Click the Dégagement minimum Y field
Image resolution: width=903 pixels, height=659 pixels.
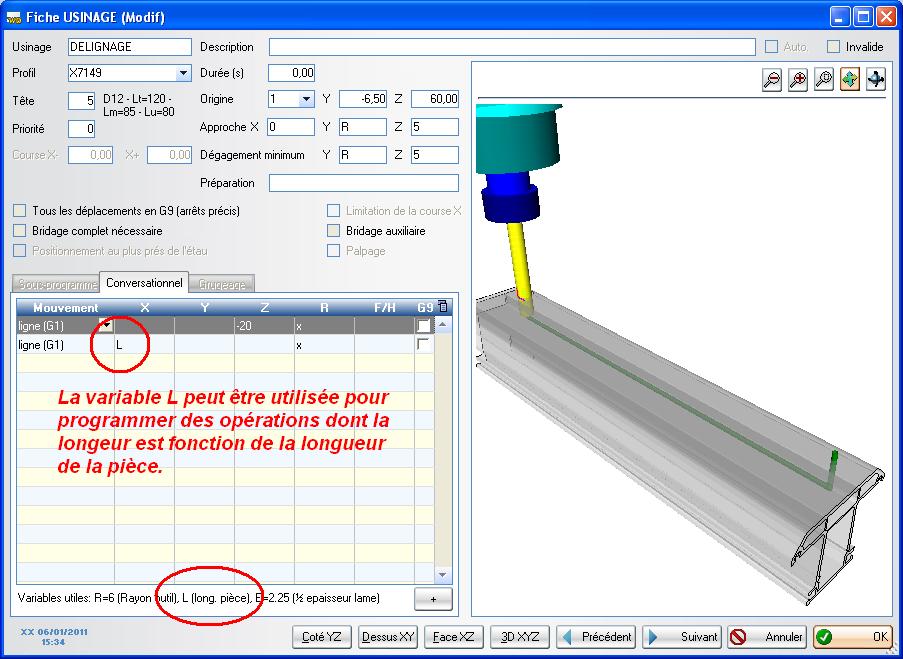pyautogui.click(x=363, y=155)
